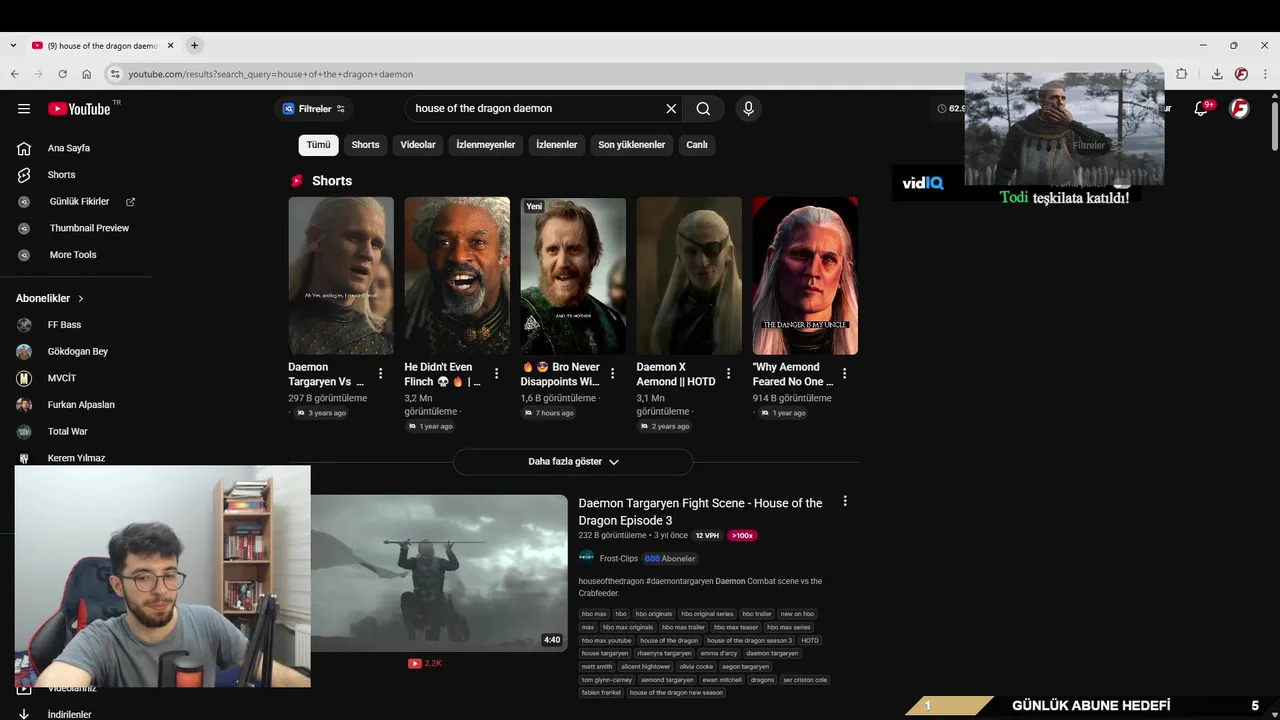
Task: Select the Tümü filter chip
Action: [318, 145]
